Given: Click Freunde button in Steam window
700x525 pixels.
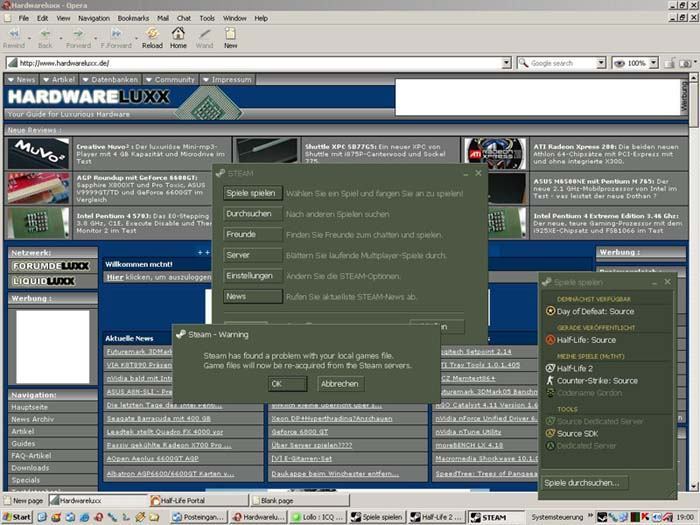Looking at the screenshot, I should point(253,234).
